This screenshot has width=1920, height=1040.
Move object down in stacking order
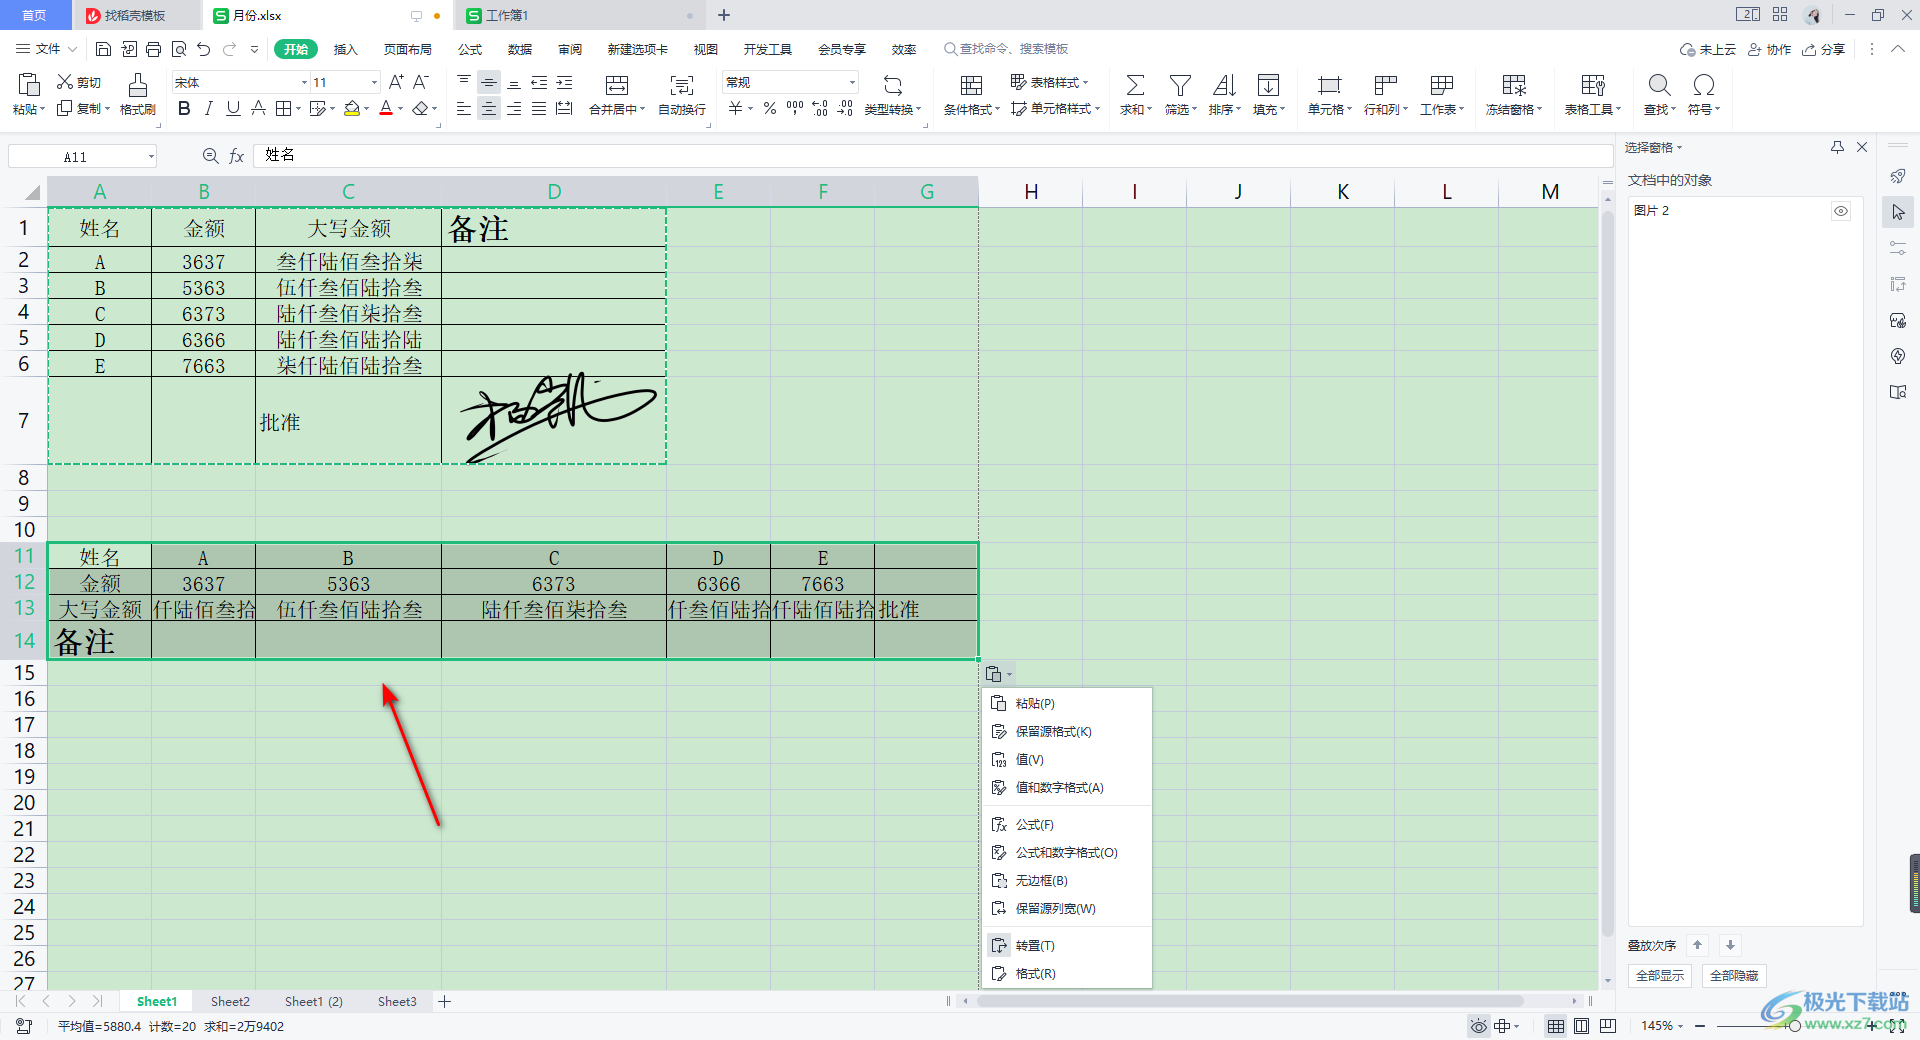click(x=1730, y=944)
